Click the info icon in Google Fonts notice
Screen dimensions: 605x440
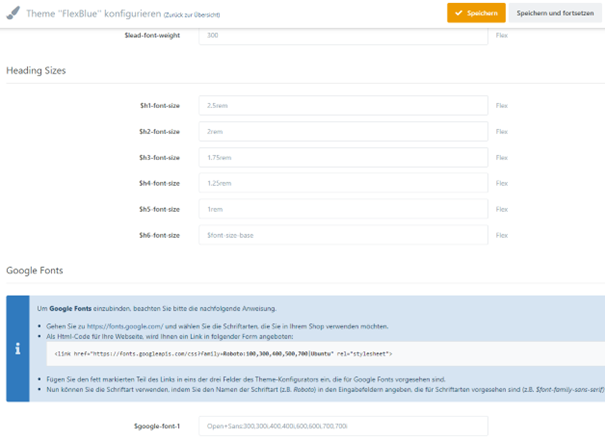(x=17, y=348)
